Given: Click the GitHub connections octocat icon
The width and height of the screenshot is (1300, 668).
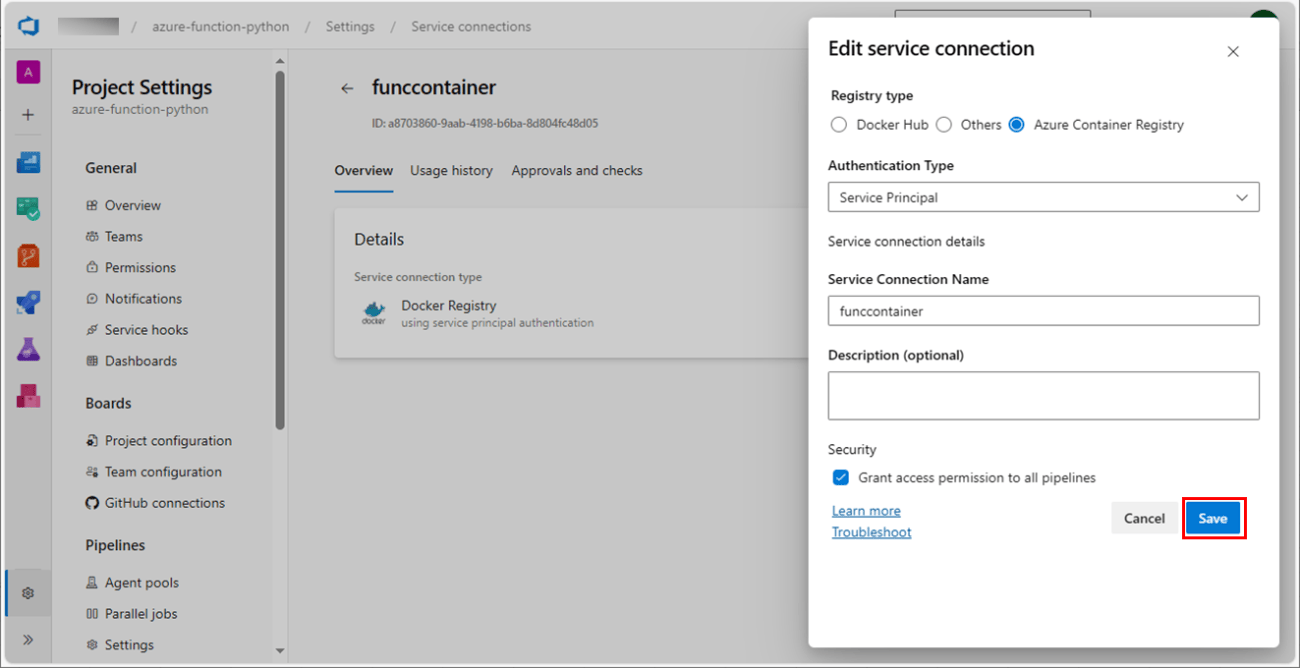Looking at the screenshot, I should (92, 502).
